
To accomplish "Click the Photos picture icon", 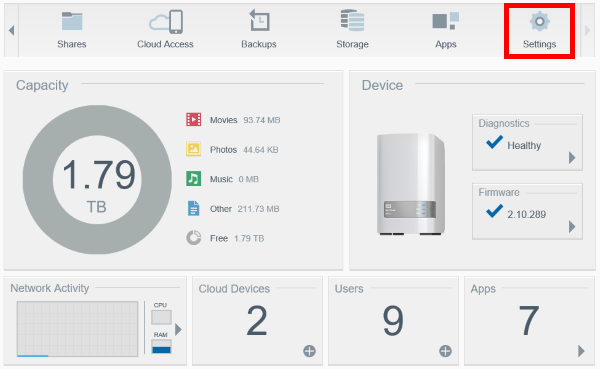I will (194, 149).
